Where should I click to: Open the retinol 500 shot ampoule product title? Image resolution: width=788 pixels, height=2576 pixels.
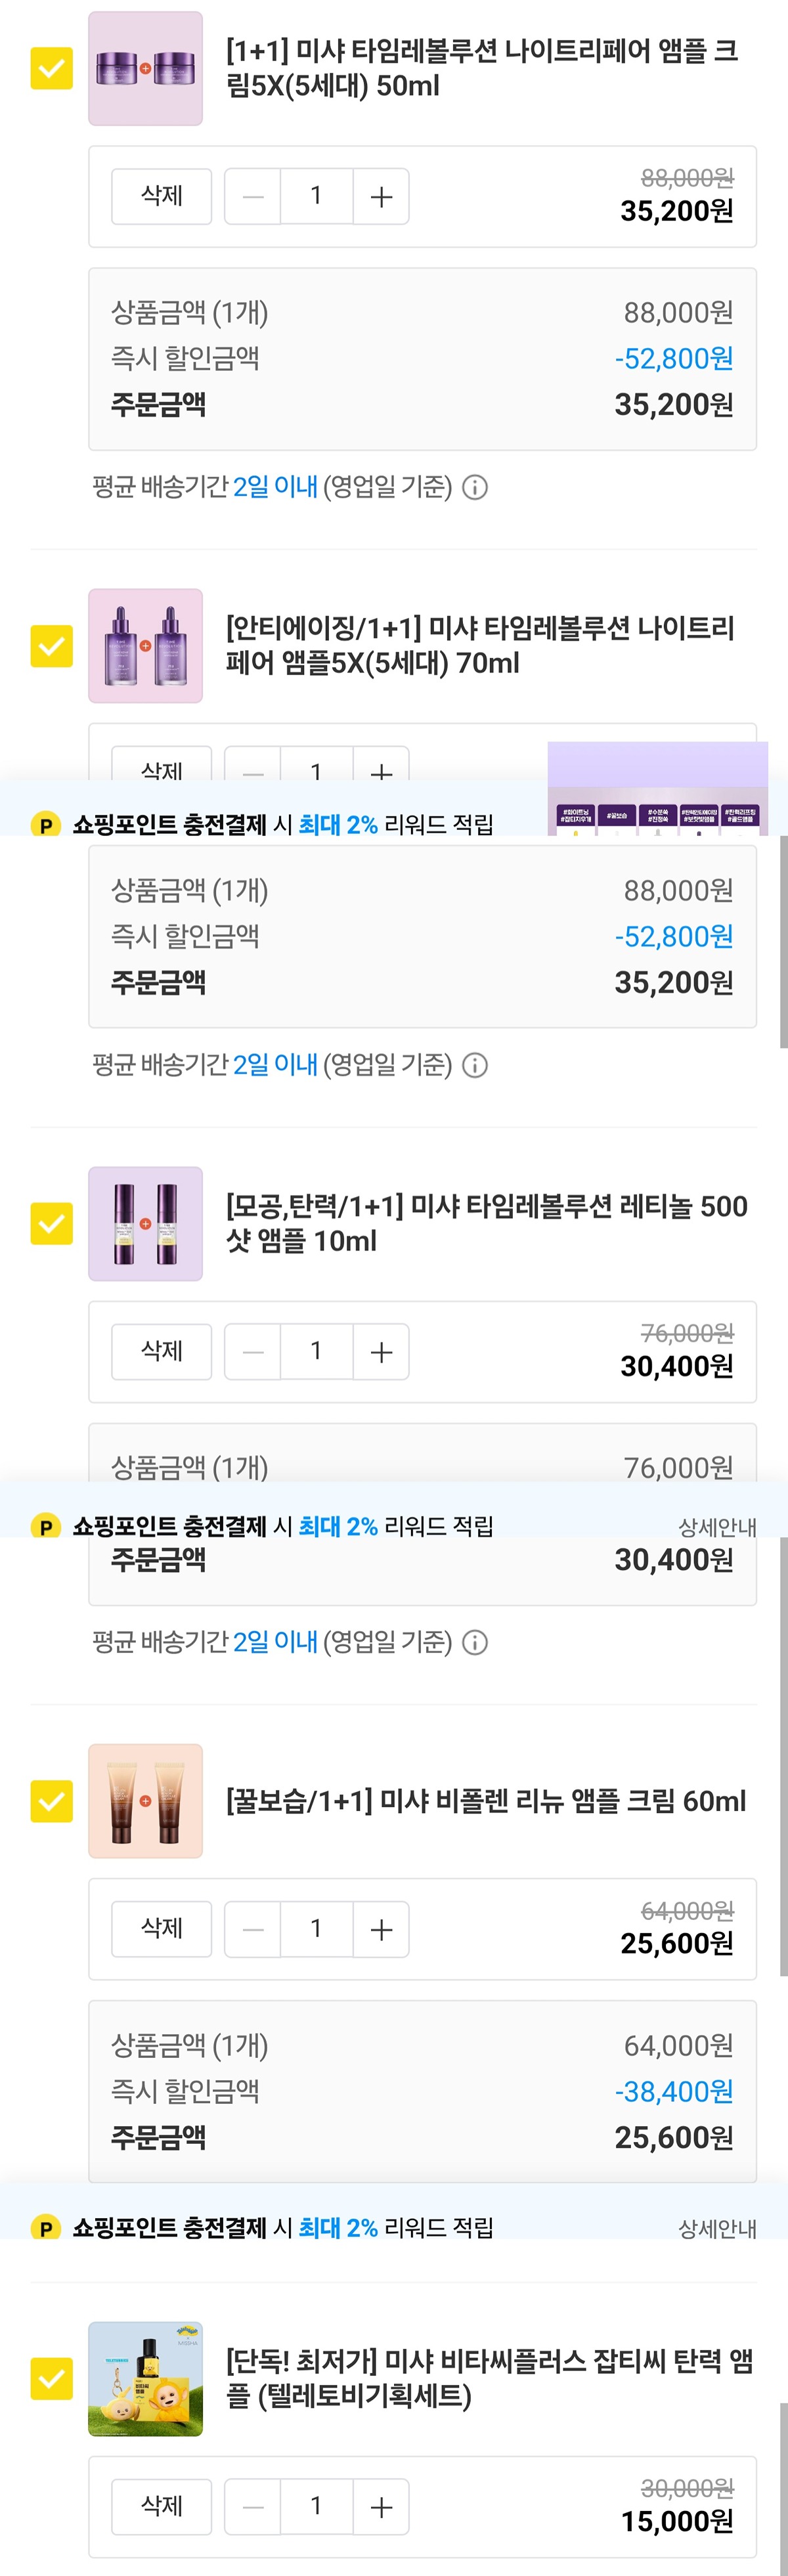click(x=486, y=1223)
